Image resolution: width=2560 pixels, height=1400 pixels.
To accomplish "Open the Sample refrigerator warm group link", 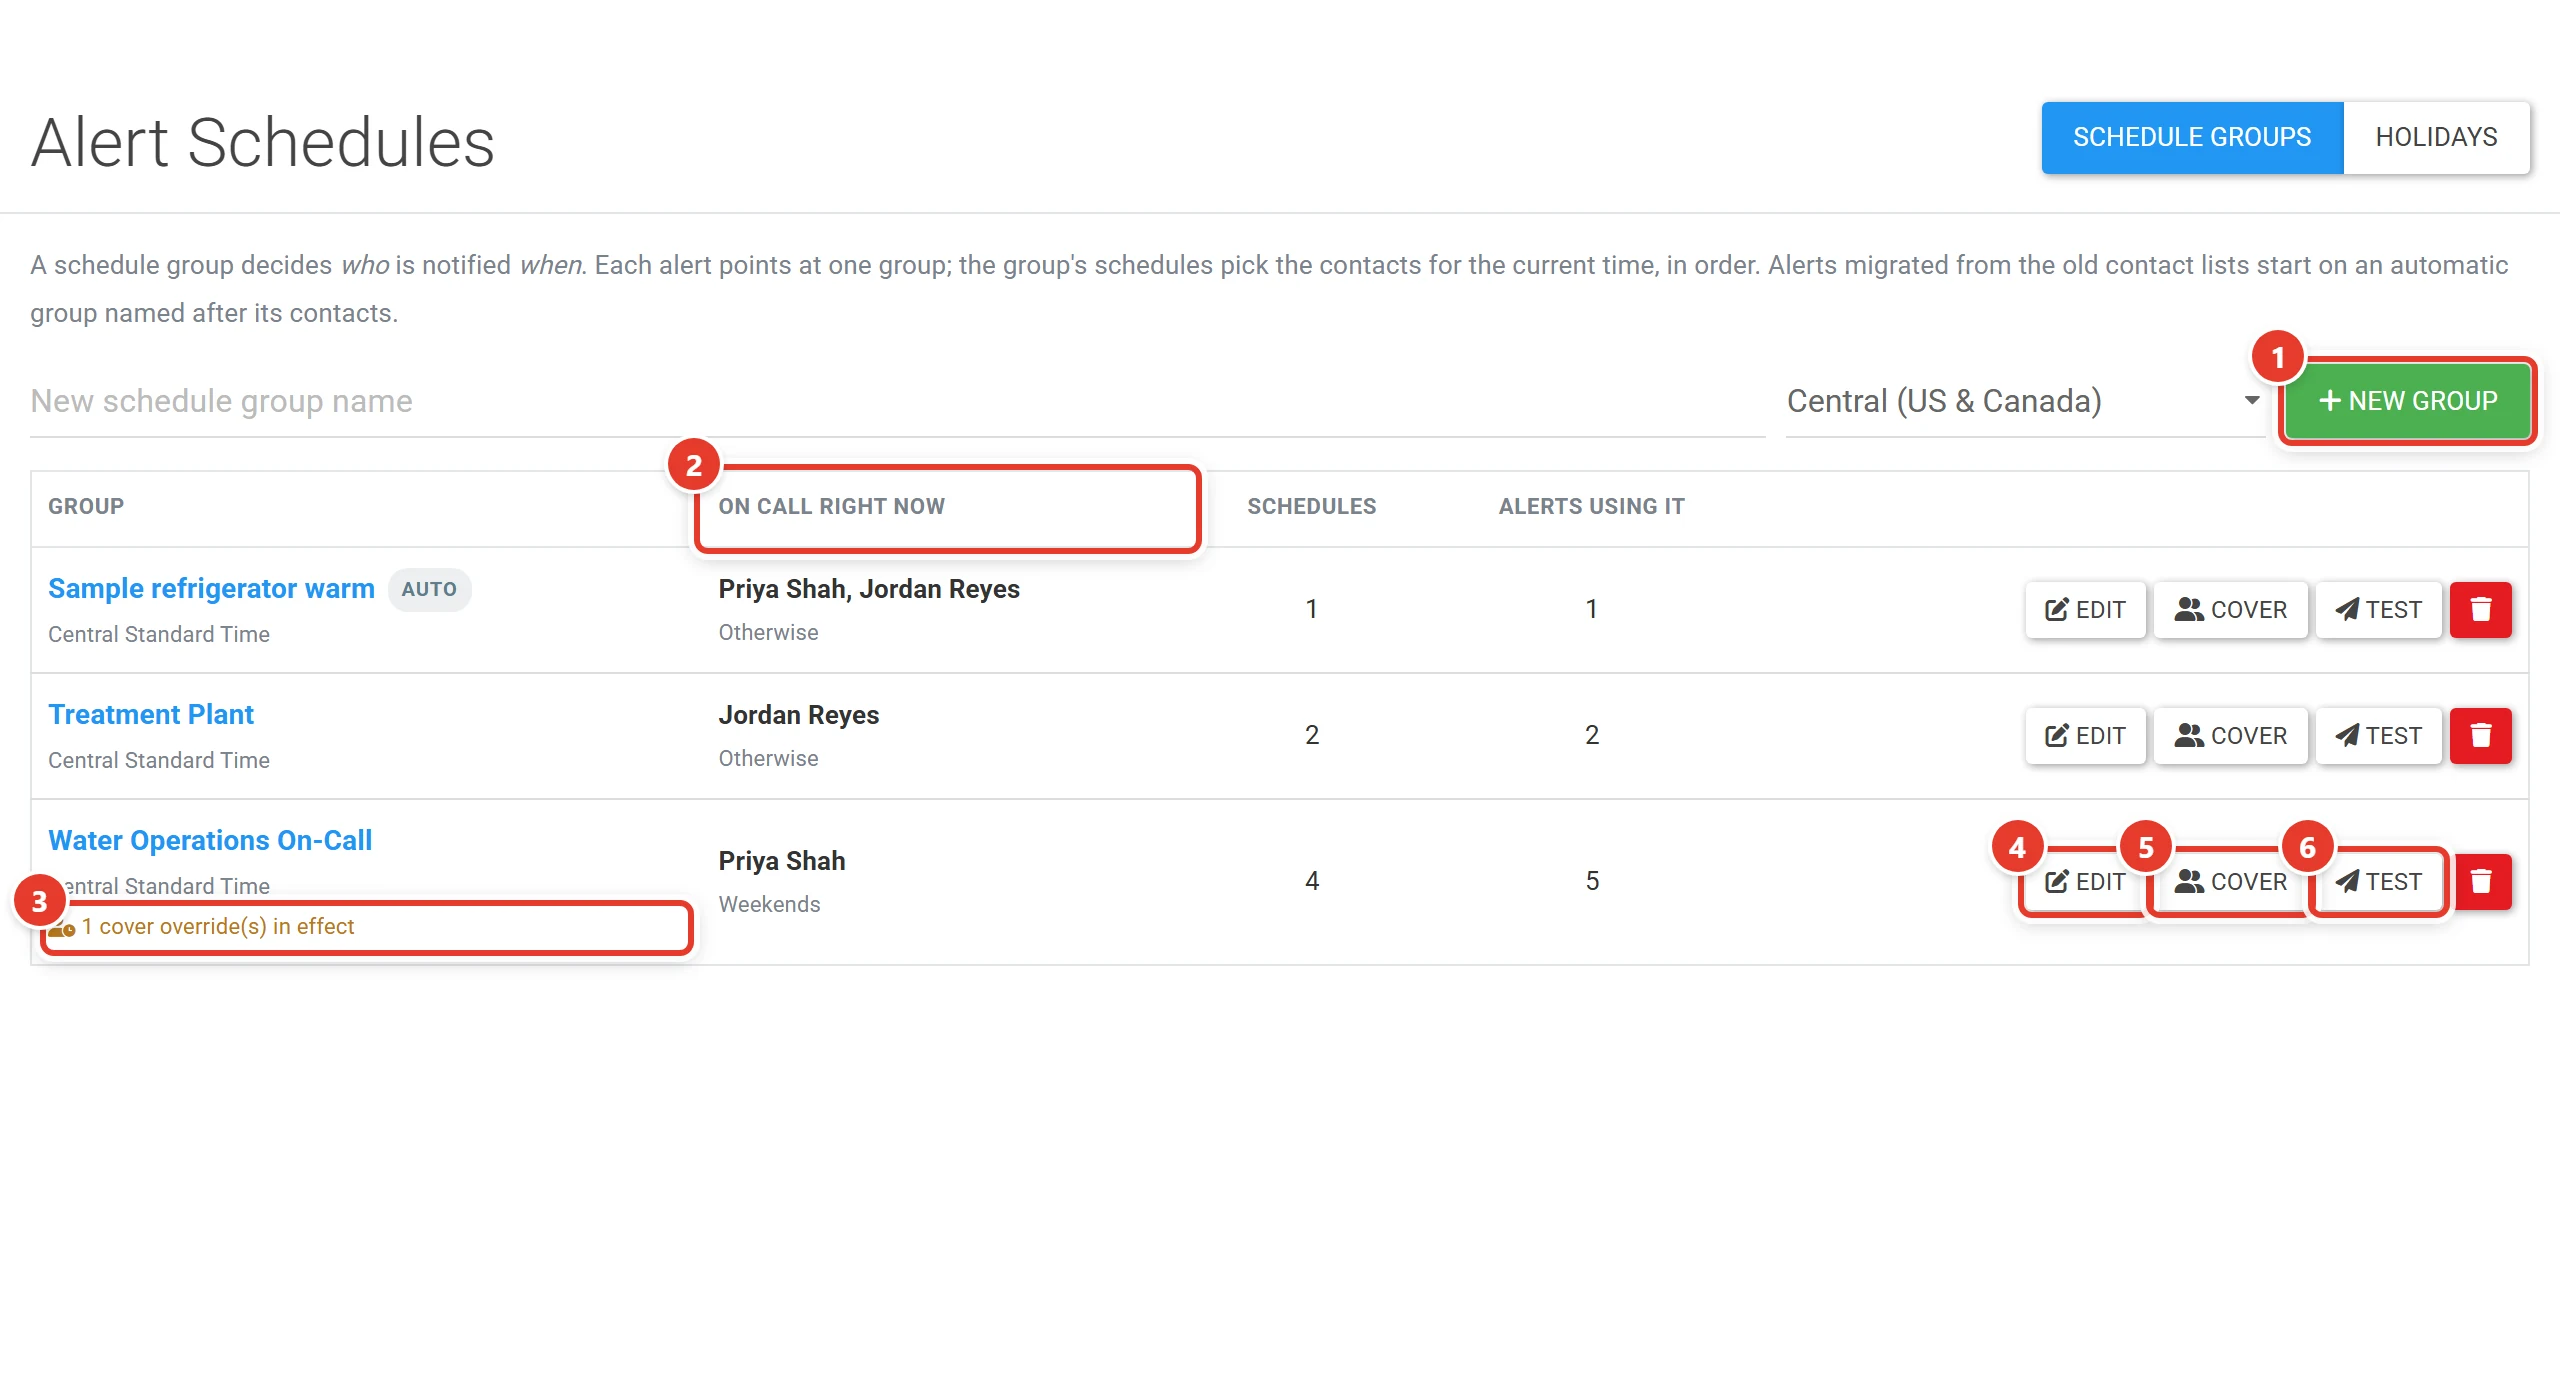I will [x=211, y=588].
